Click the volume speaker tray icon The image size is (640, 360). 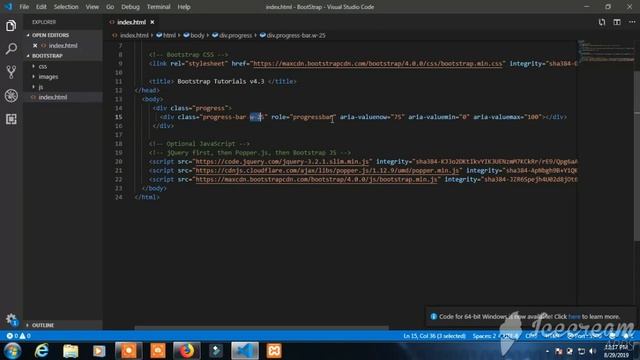[593, 351]
